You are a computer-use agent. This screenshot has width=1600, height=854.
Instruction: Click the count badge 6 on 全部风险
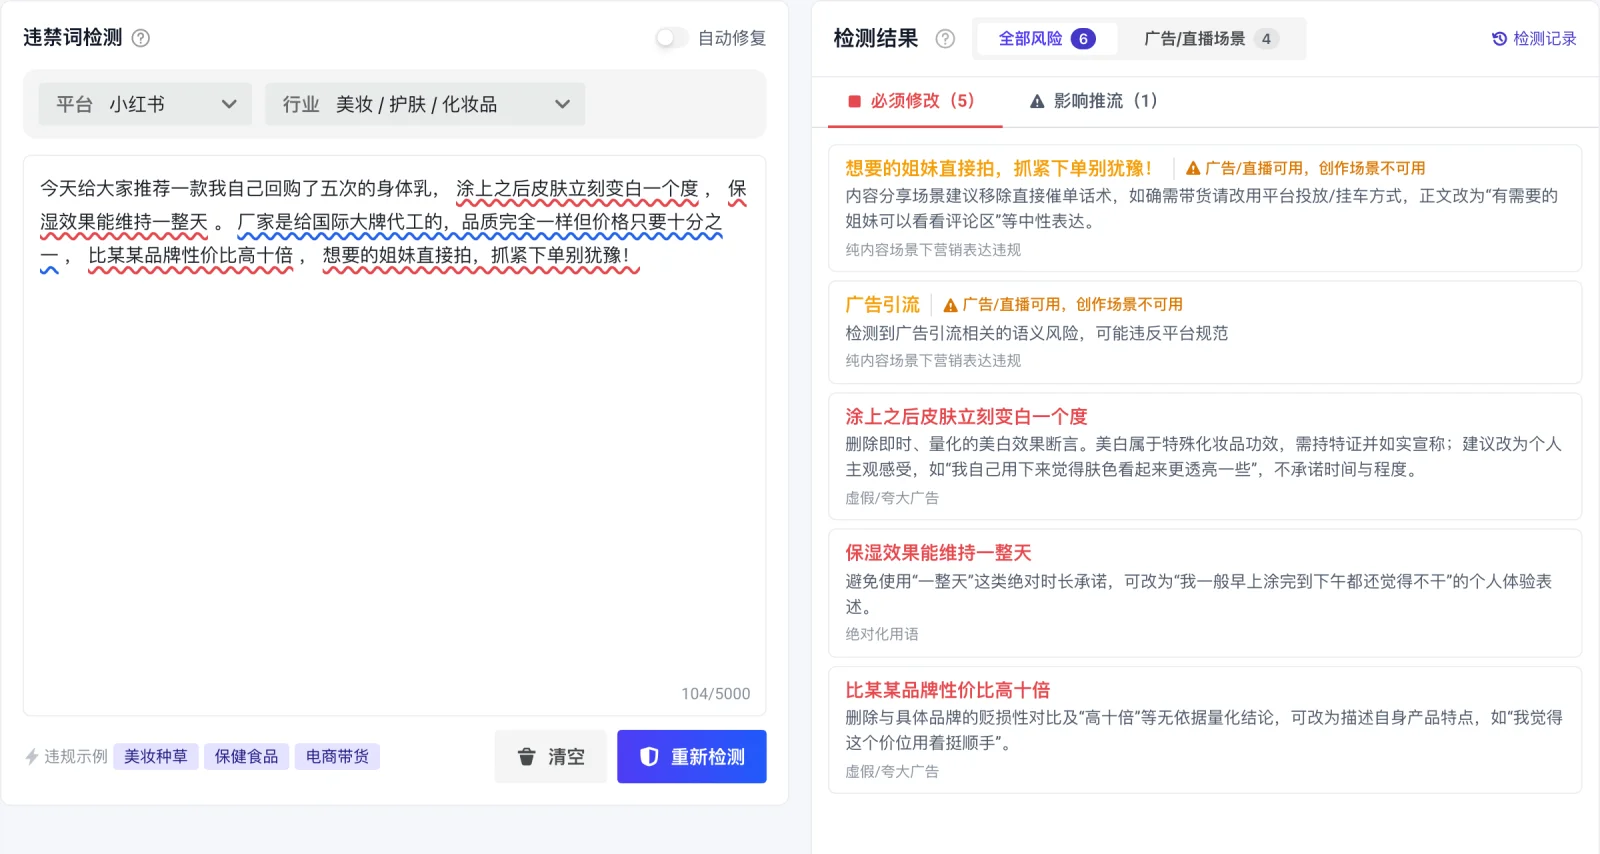1083,39
